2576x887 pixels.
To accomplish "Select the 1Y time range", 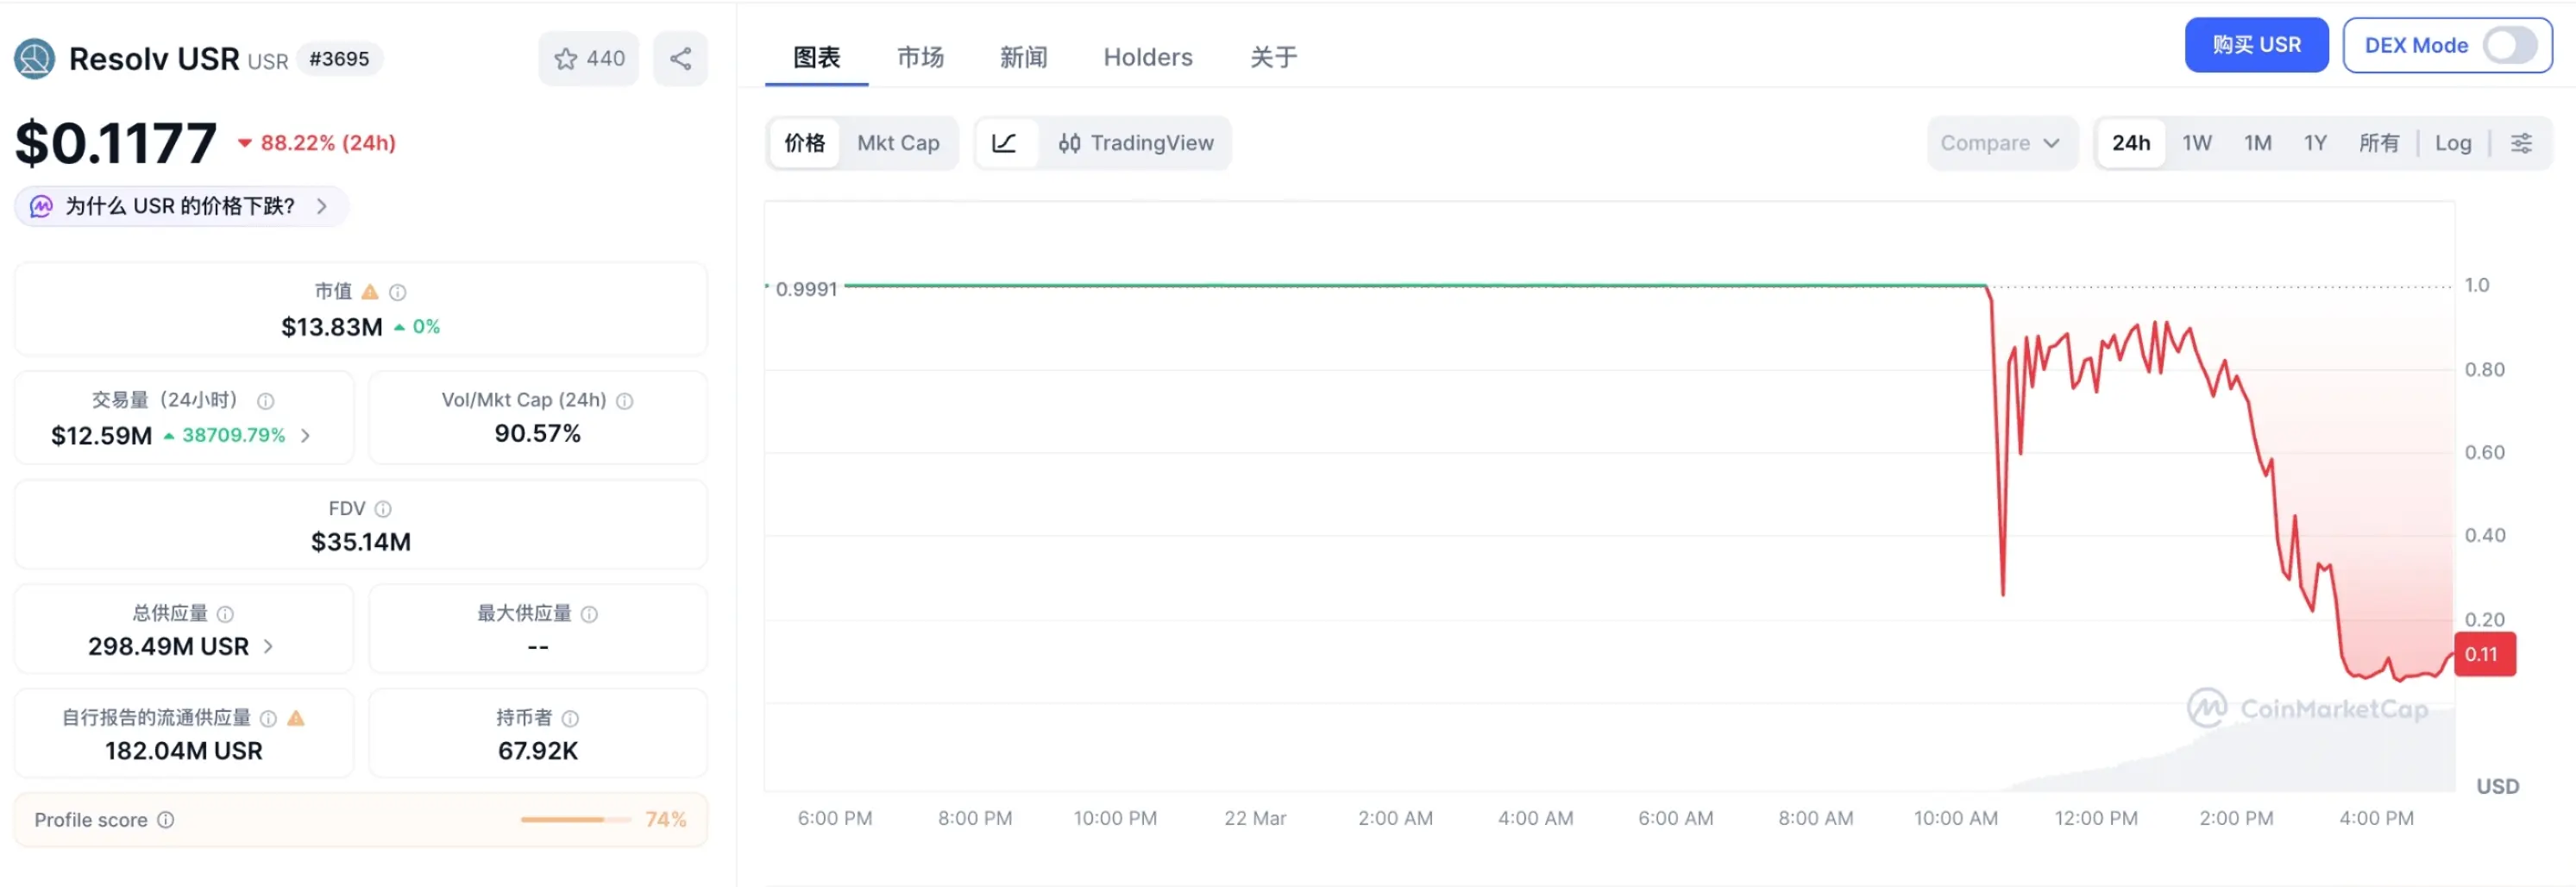I will point(2315,143).
